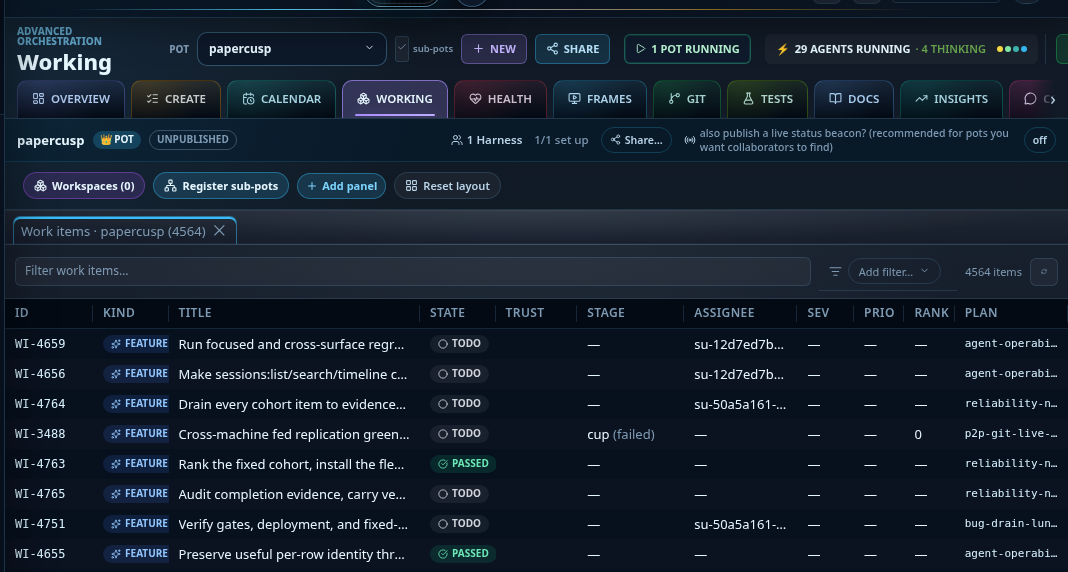Toggle the live status beacon off switch
Viewport: 1068px width, 572px height.
1039,140
